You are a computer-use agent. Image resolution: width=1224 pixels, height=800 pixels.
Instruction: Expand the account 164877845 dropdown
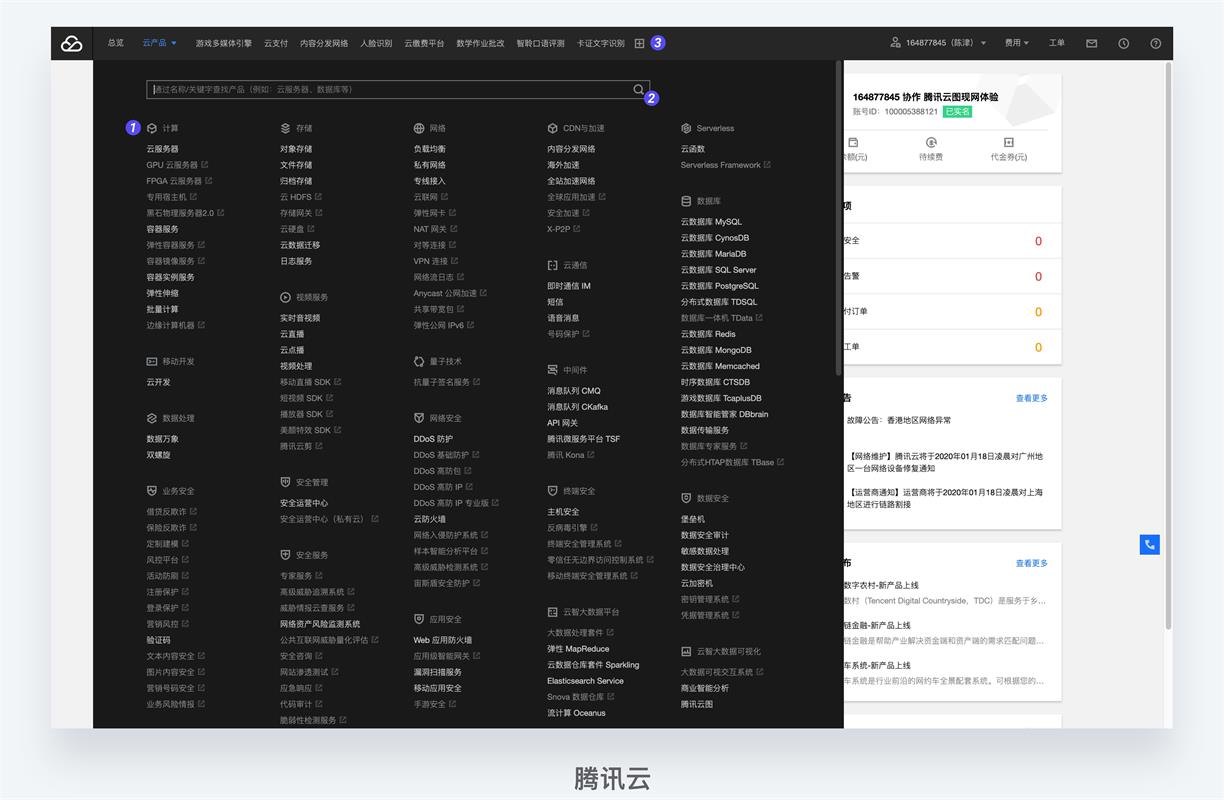[938, 43]
